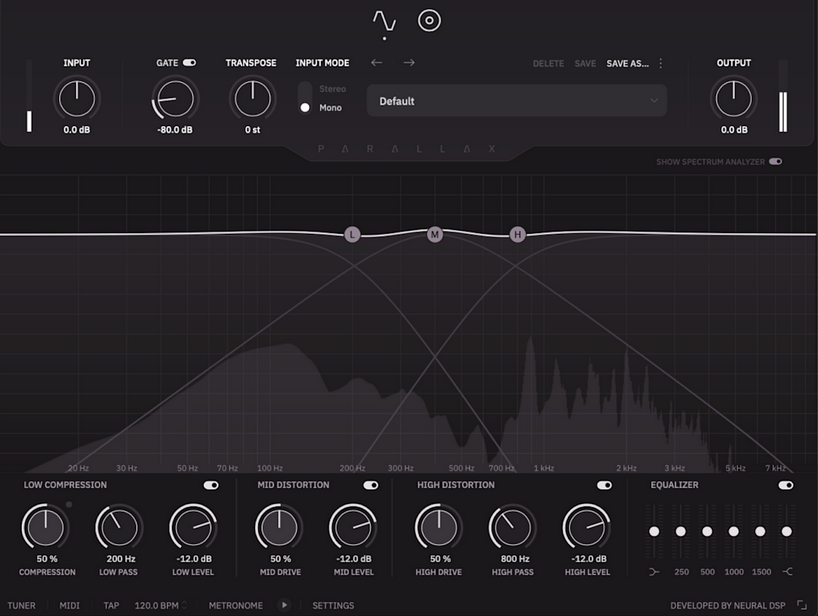Toggle the Mid Distortion section switch
818x616 pixels.
coord(371,485)
